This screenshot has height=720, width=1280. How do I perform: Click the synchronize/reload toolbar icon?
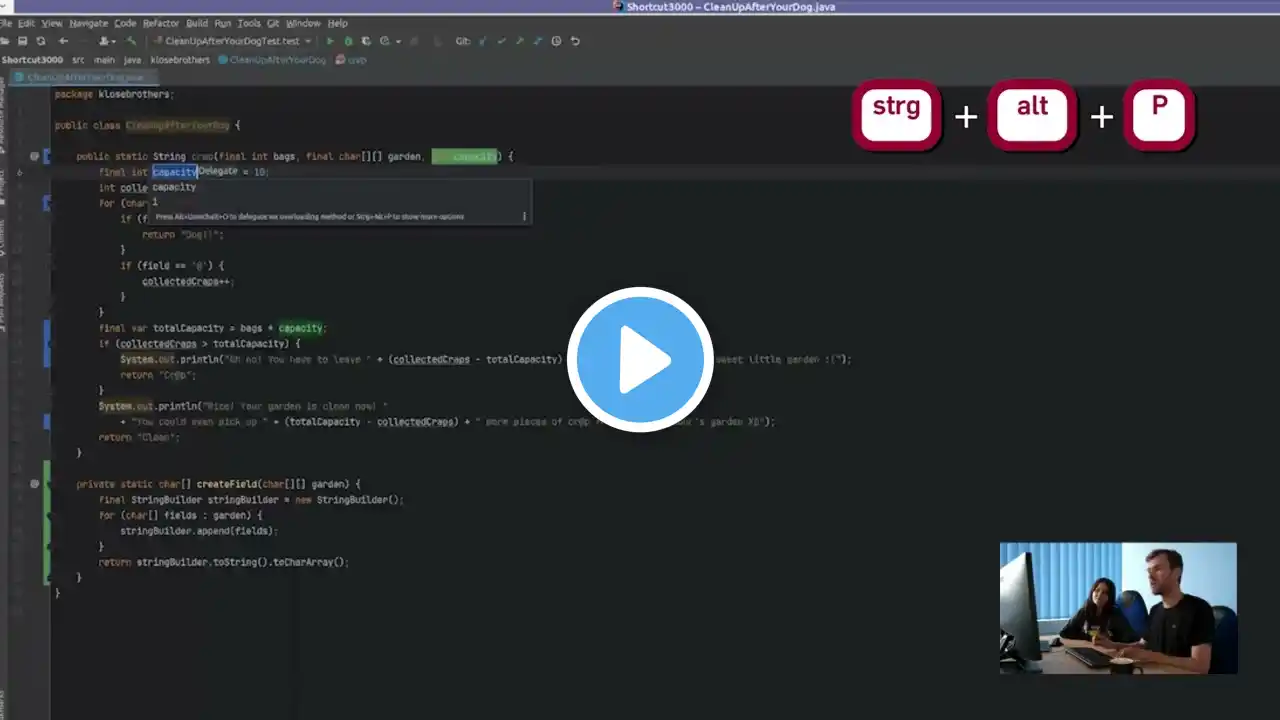coord(41,41)
